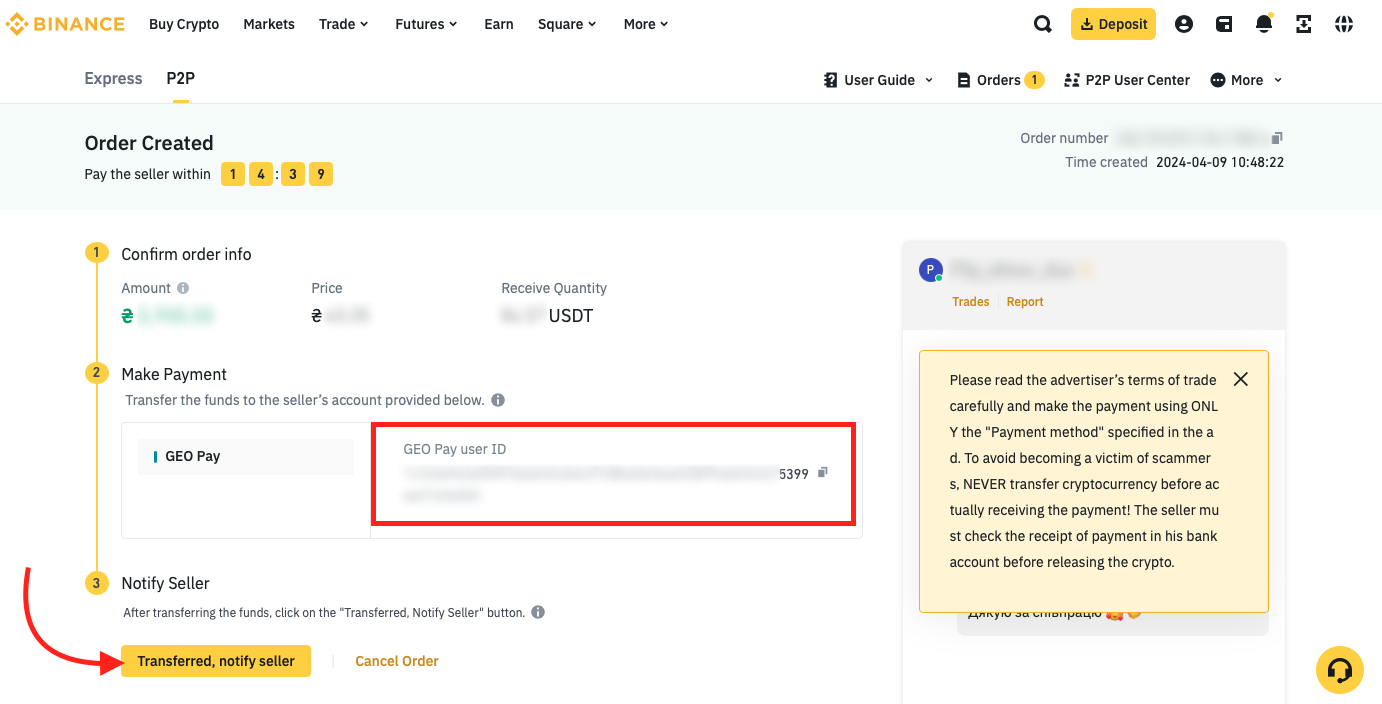
Task: Click info icon next to Amount
Action: [x=183, y=288]
